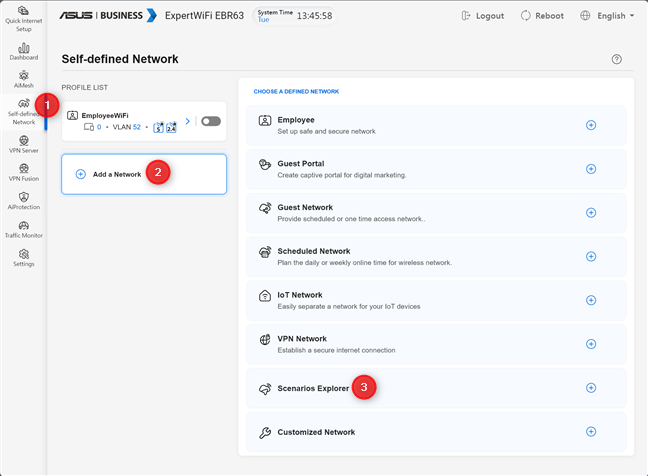Expand EmployeeWiFi profile details arrow
Screen dimensions: 648x476
(x=188, y=121)
